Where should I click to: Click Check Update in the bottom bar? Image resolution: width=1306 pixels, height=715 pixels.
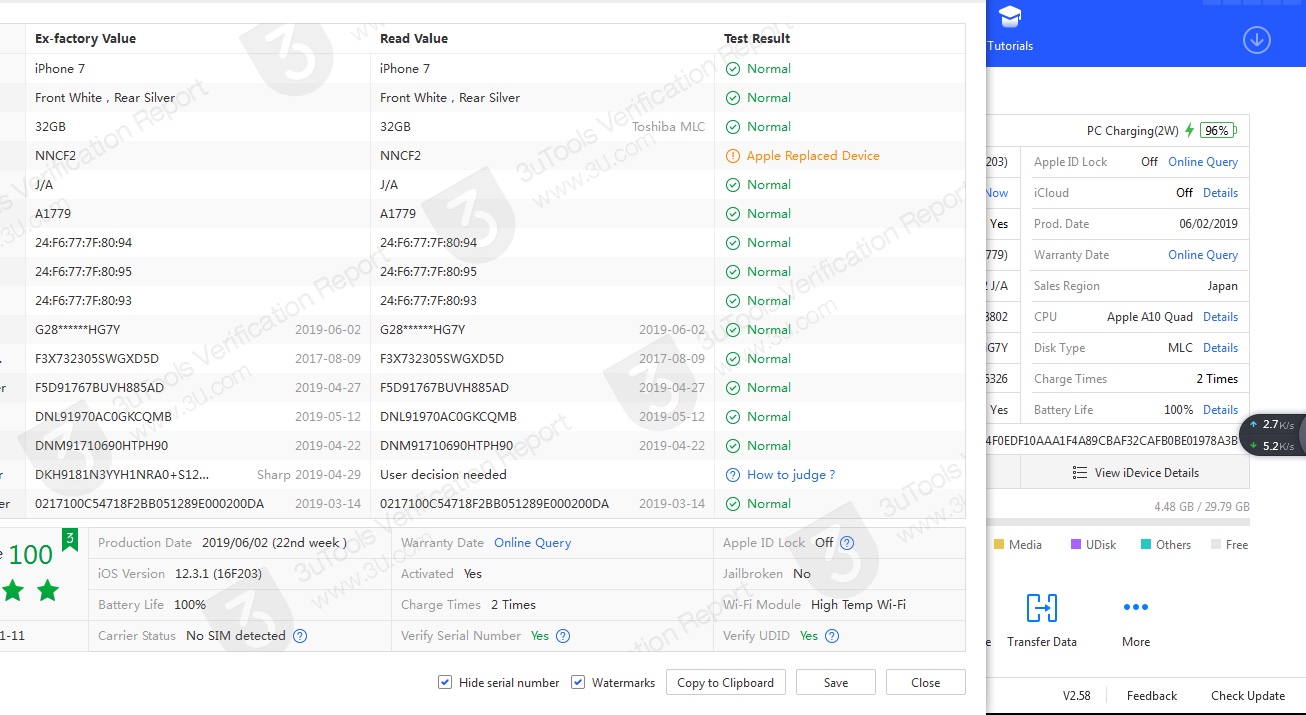1248,696
